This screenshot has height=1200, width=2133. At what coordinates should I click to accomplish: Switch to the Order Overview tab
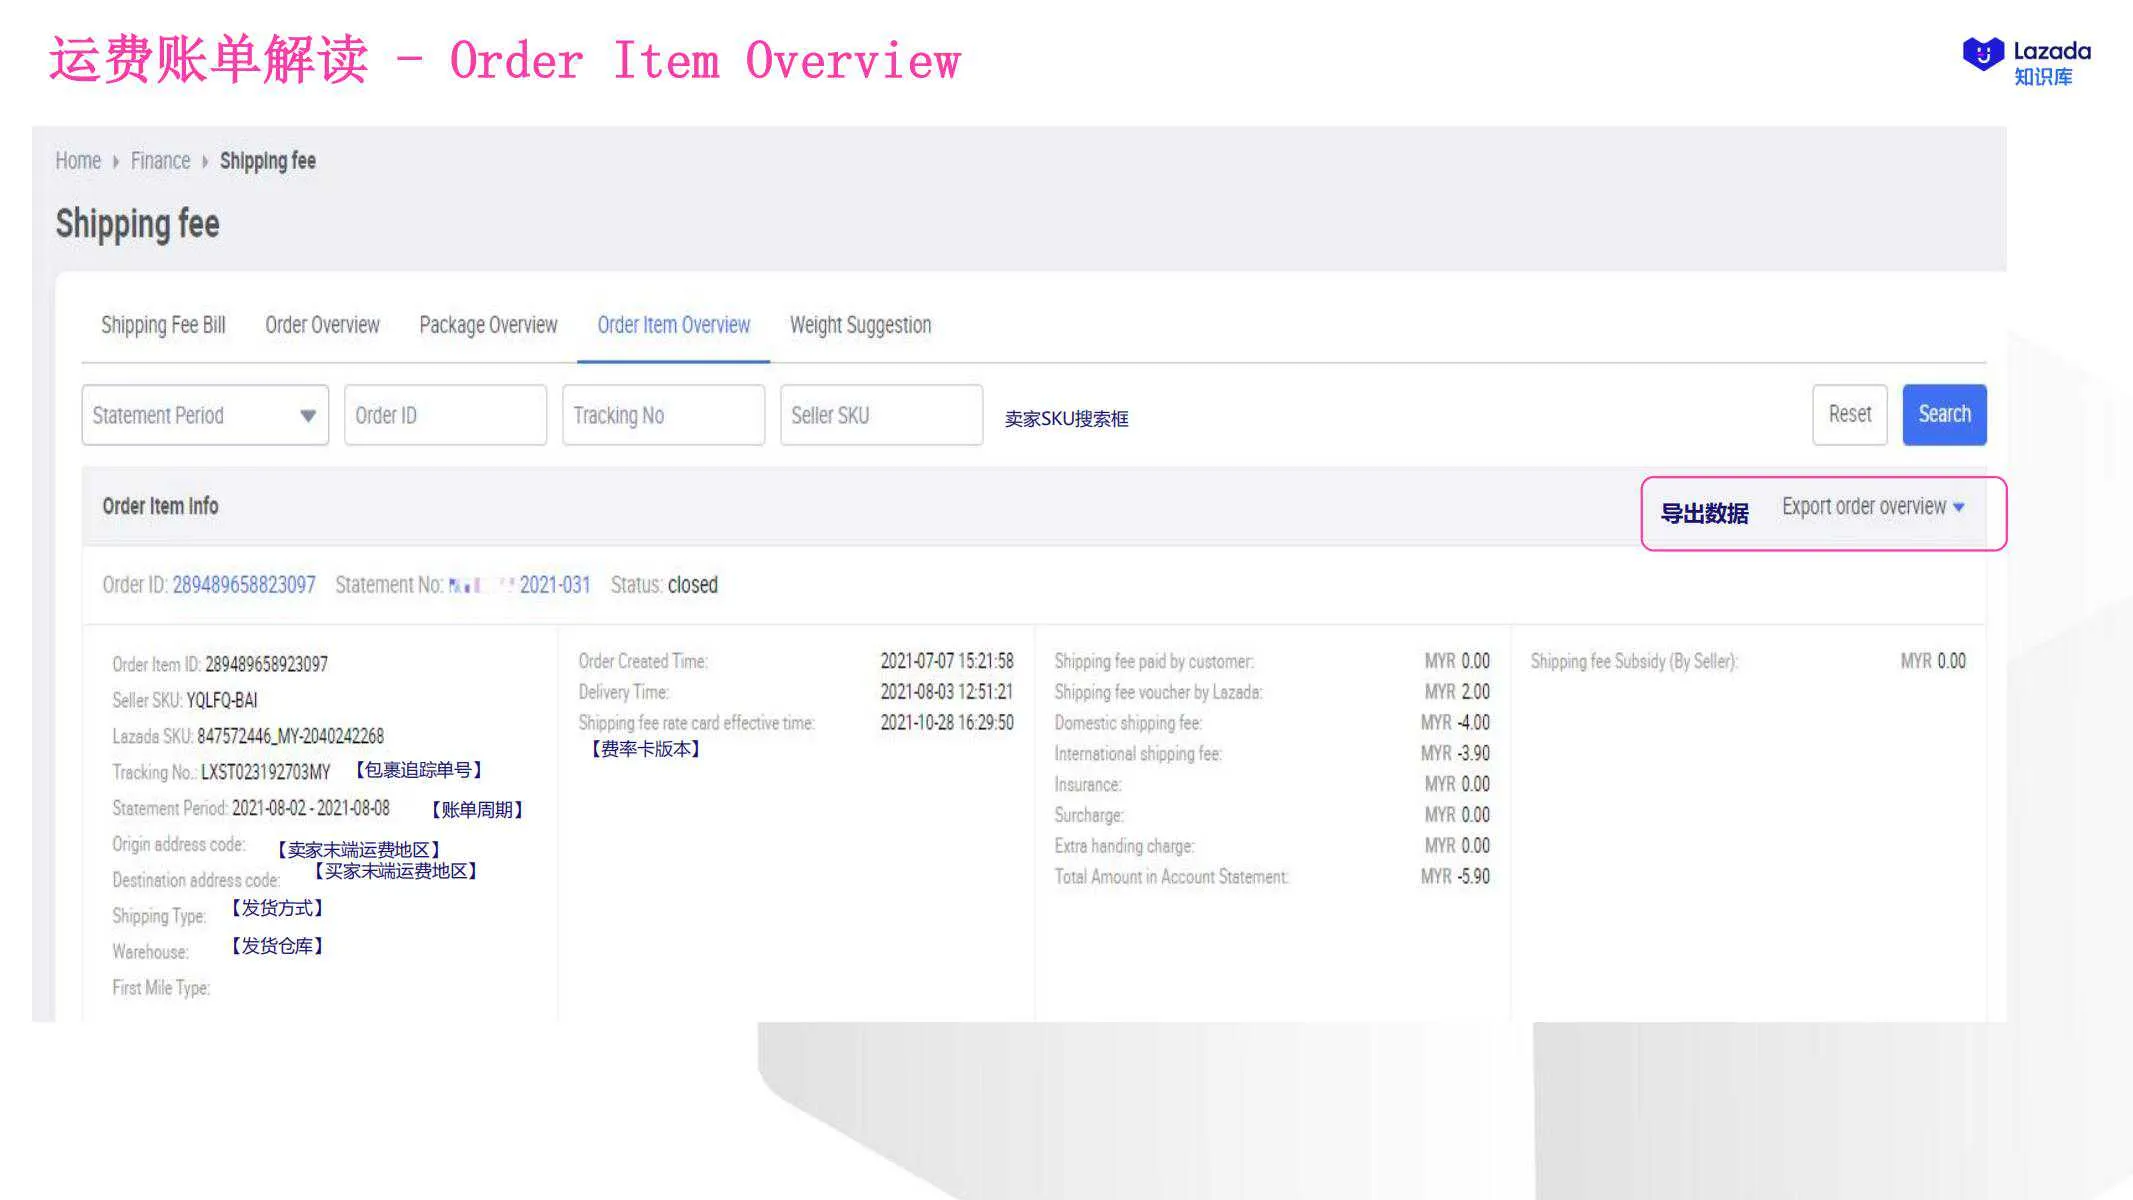322,324
